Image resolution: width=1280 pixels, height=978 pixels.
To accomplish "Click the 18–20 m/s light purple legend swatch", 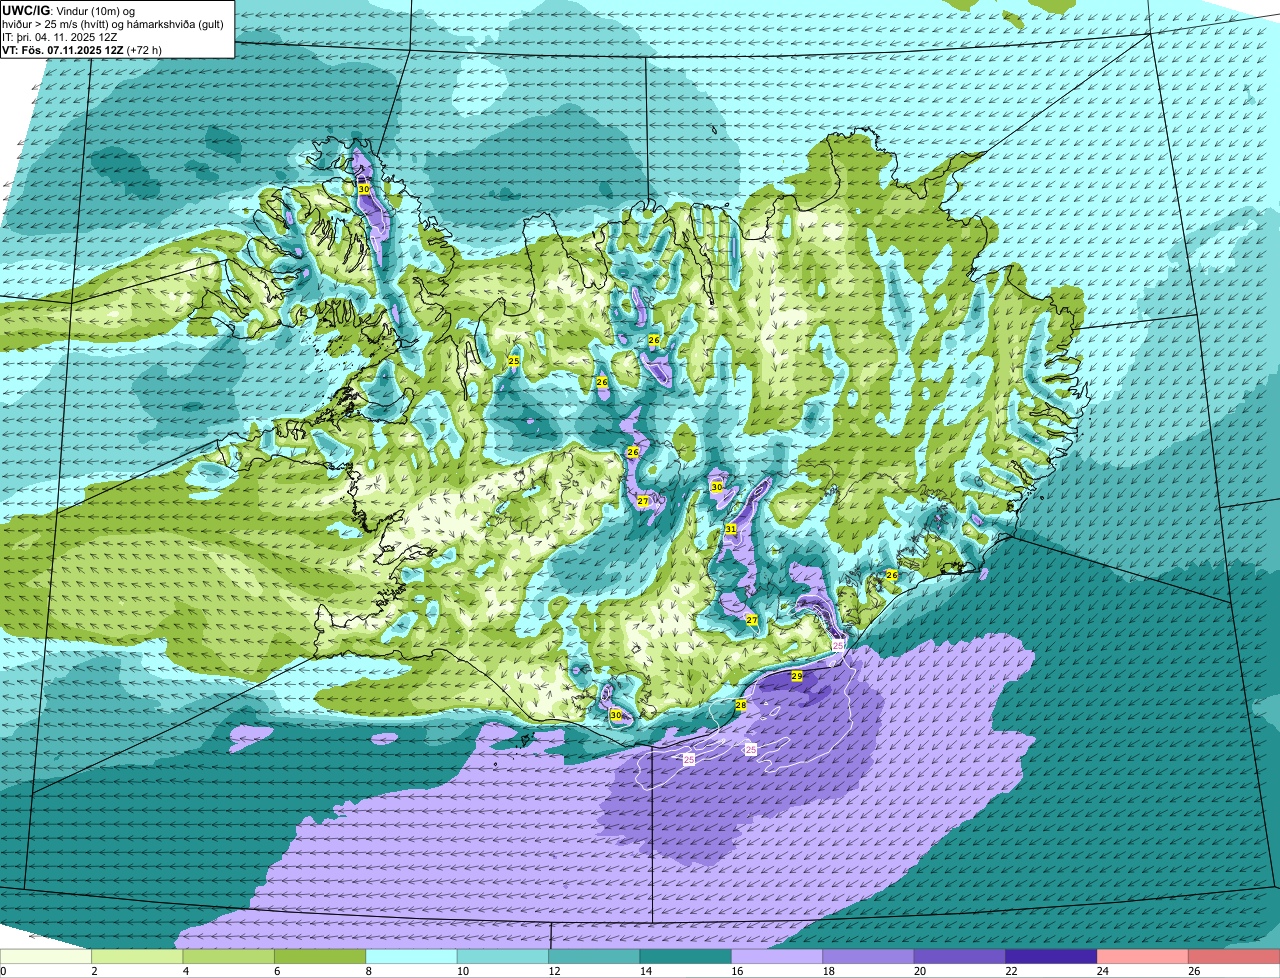I will click(x=869, y=956).
